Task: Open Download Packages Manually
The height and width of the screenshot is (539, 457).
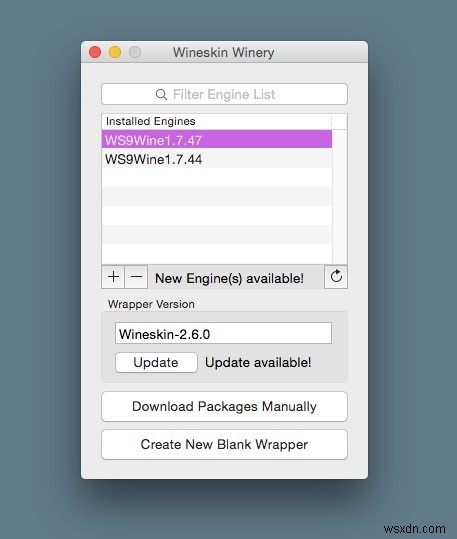Action: pyautogui.click(x=224, y=406)
